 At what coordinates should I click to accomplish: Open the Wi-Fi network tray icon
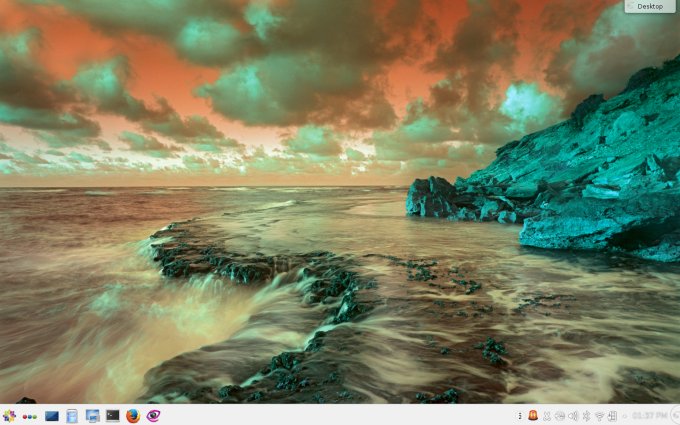coord(599,416)
